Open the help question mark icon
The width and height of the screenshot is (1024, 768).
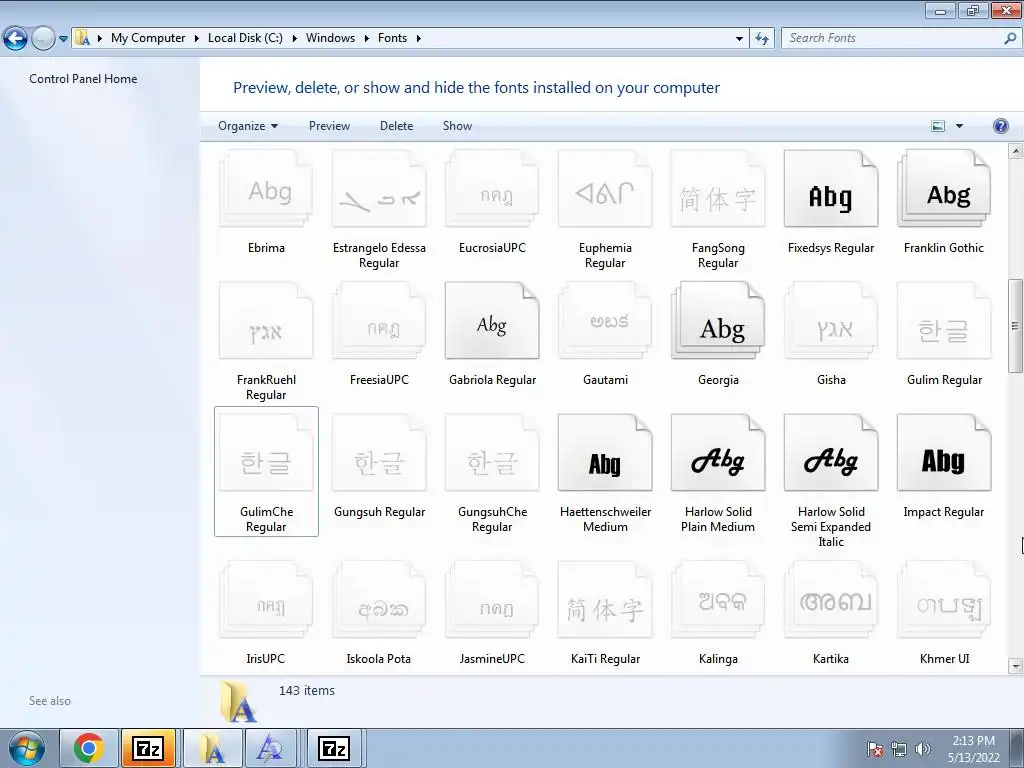[x=1000, y=126]
